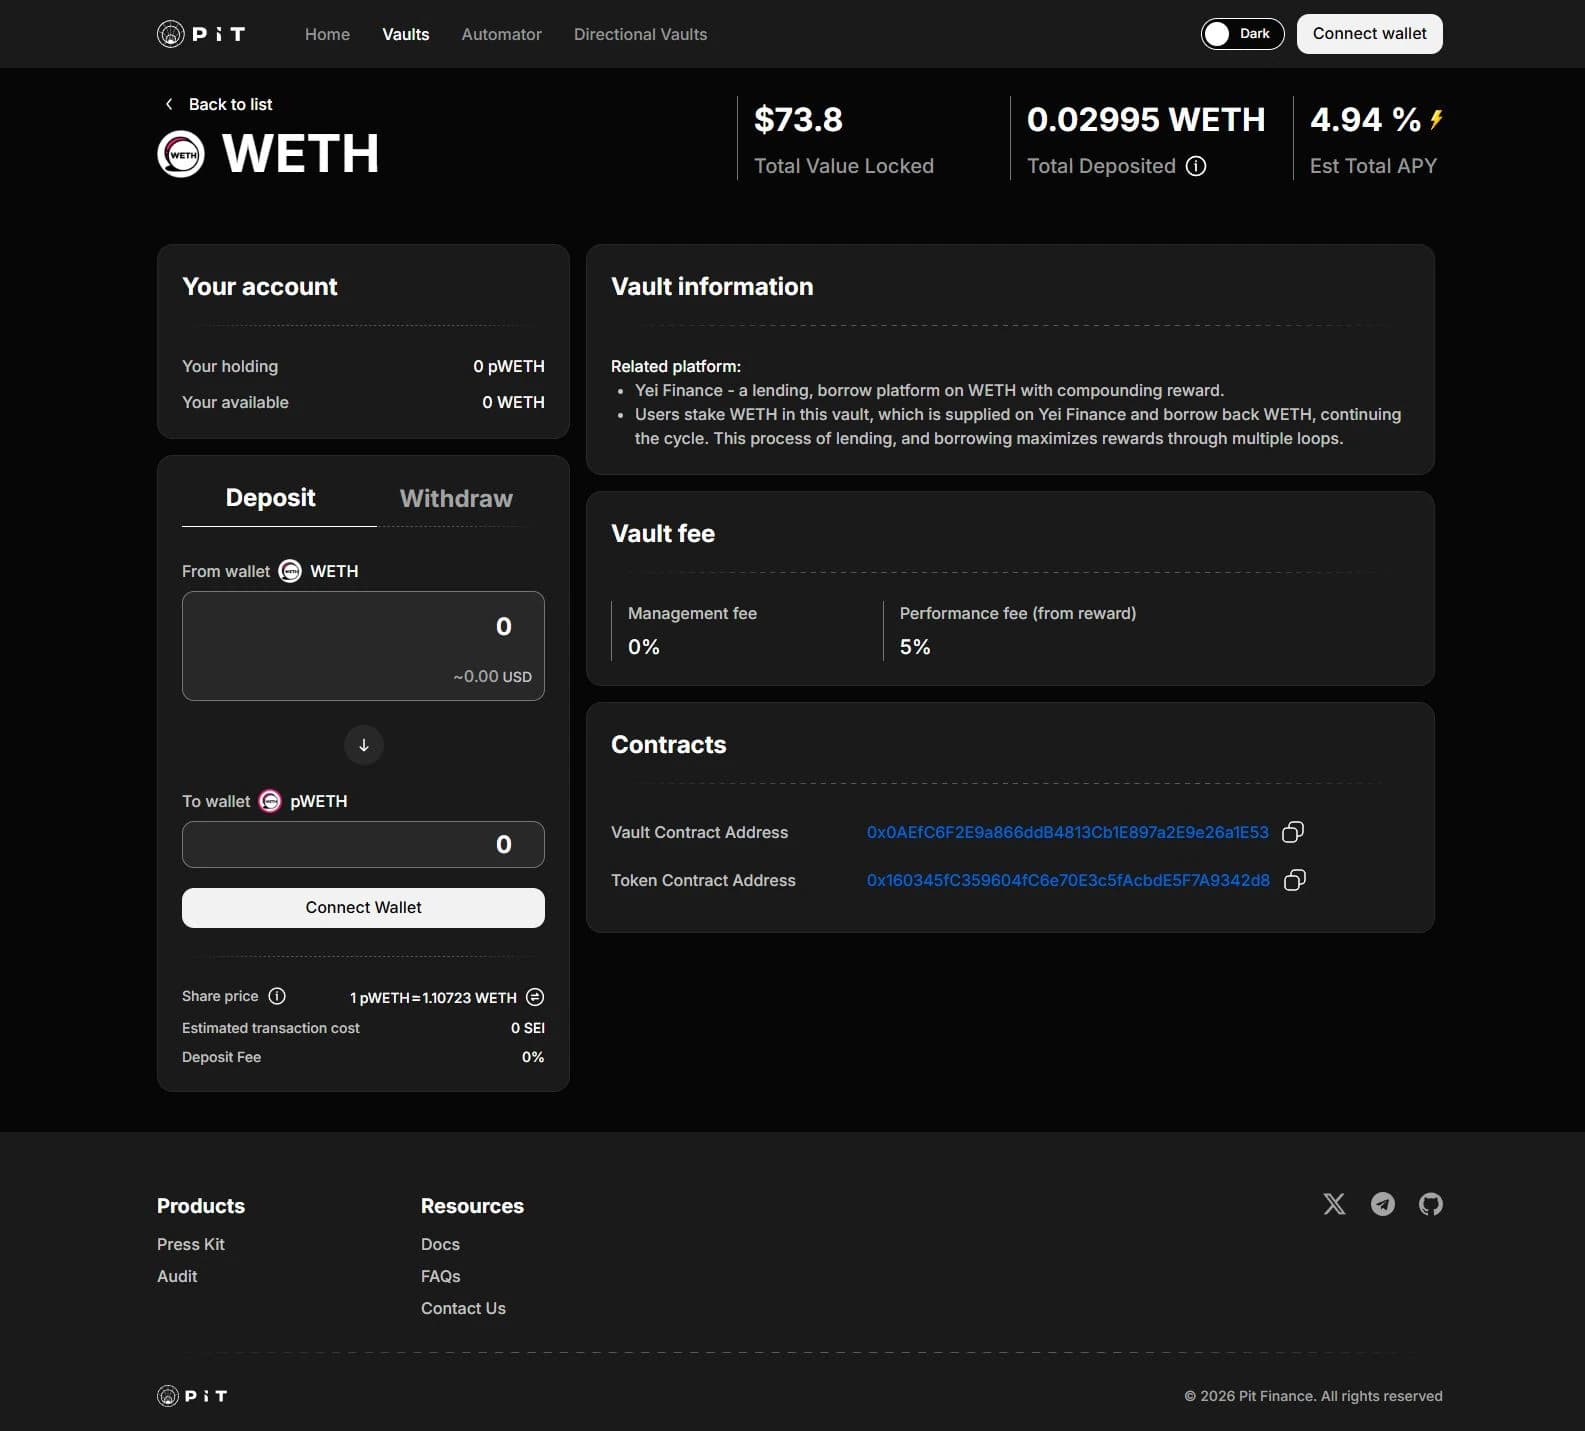Switch to the Withdraw tab
This screenshot has height=1431, width=1585.
click(x=456, y=498)
